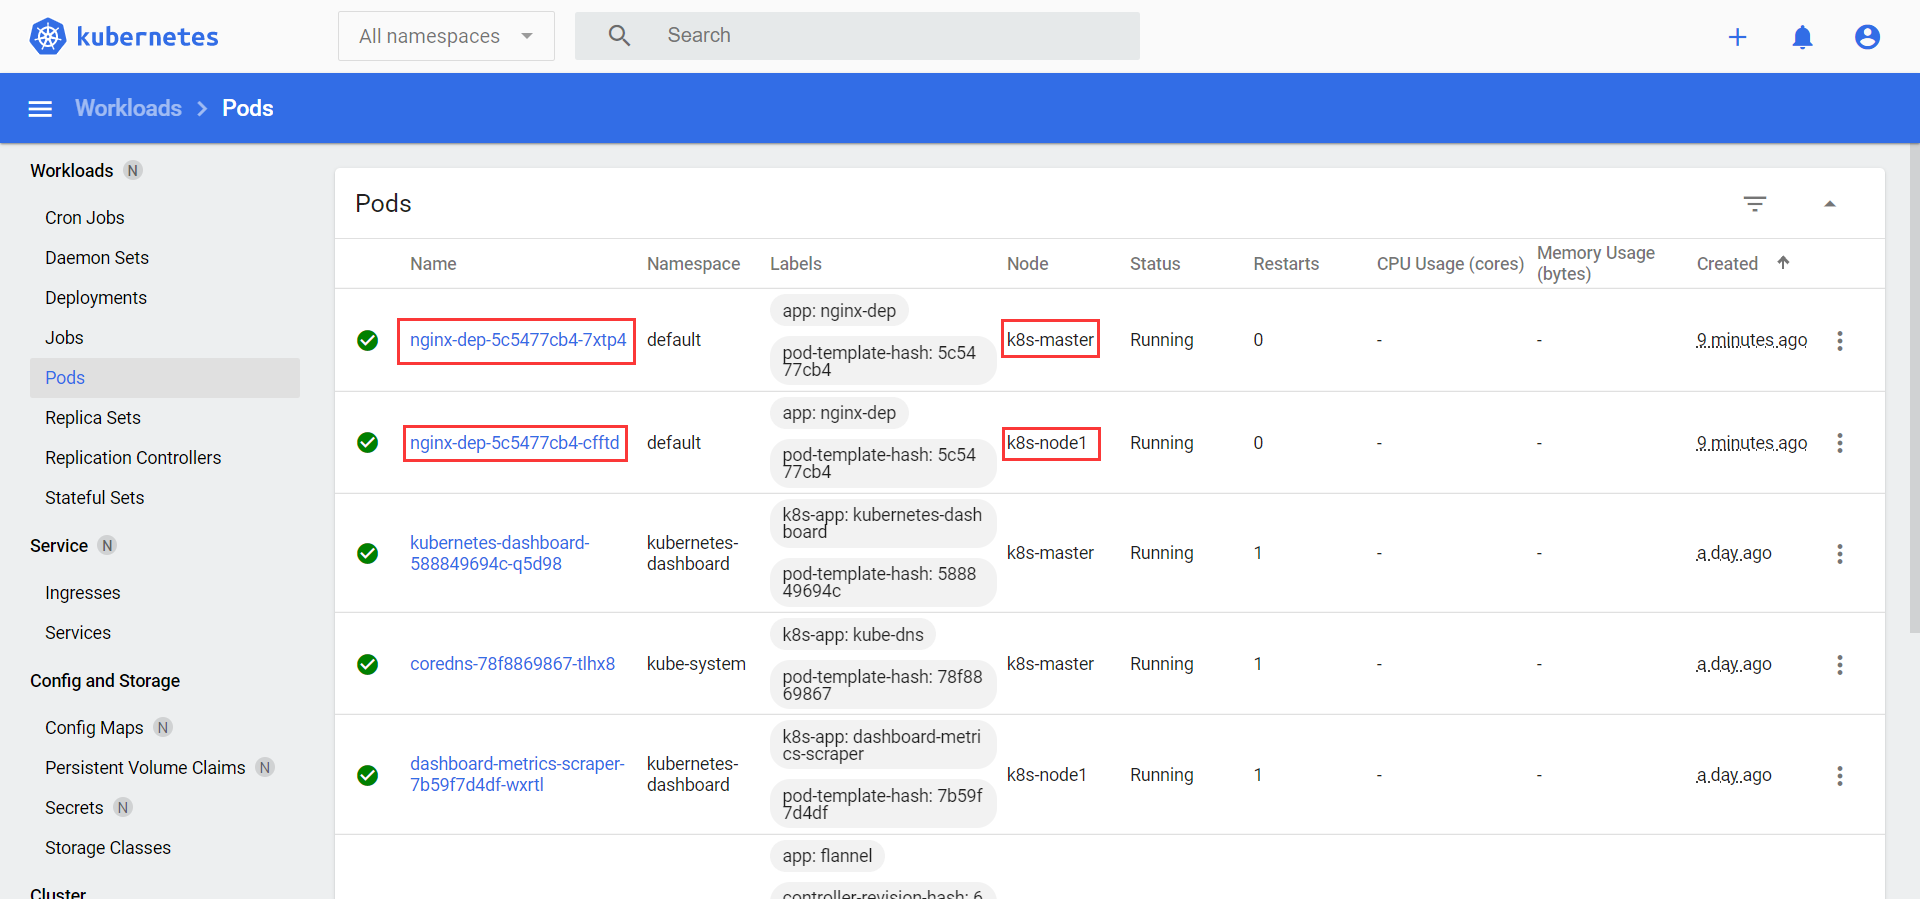Sort table by Created column header
The height and width of the screenshot is (899, 1920).
point(1727,264)
